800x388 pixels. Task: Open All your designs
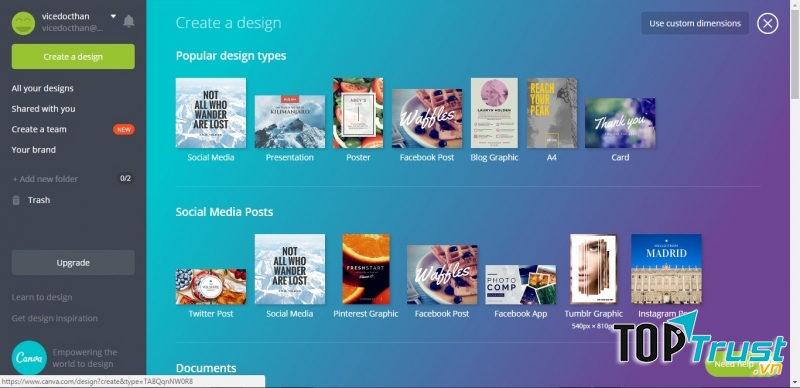[42, 88]
